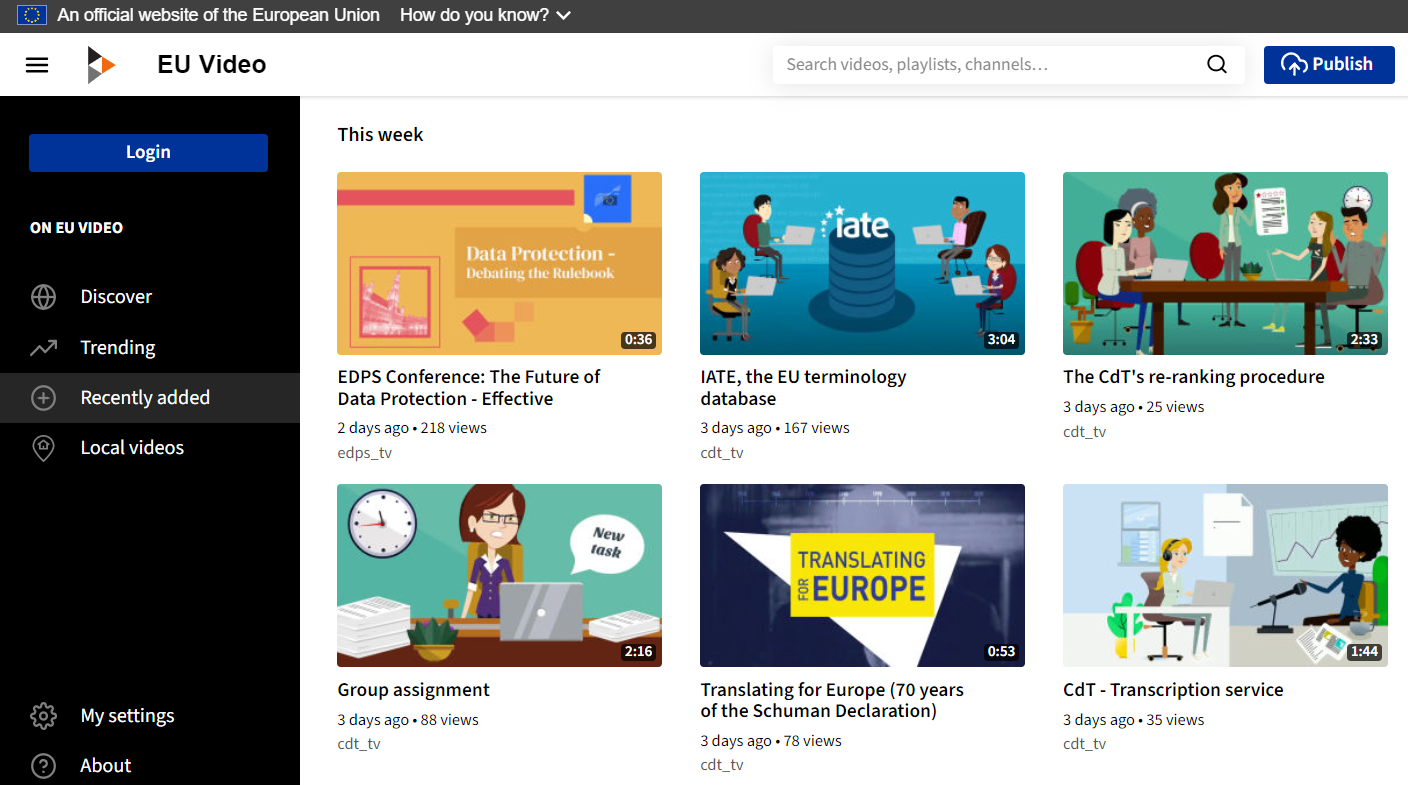Click the 0:36 duration badge

638,340
